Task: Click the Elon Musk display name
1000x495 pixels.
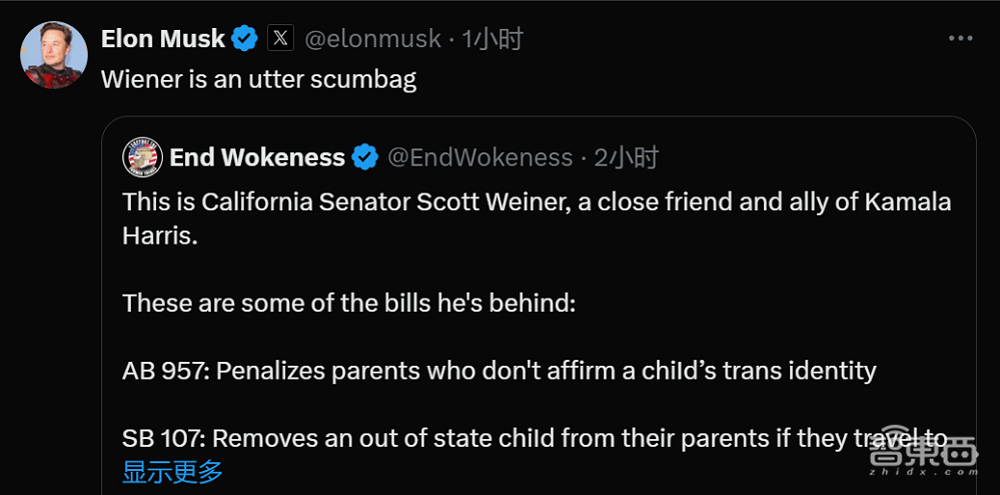Action: click(x=163, y=39)
